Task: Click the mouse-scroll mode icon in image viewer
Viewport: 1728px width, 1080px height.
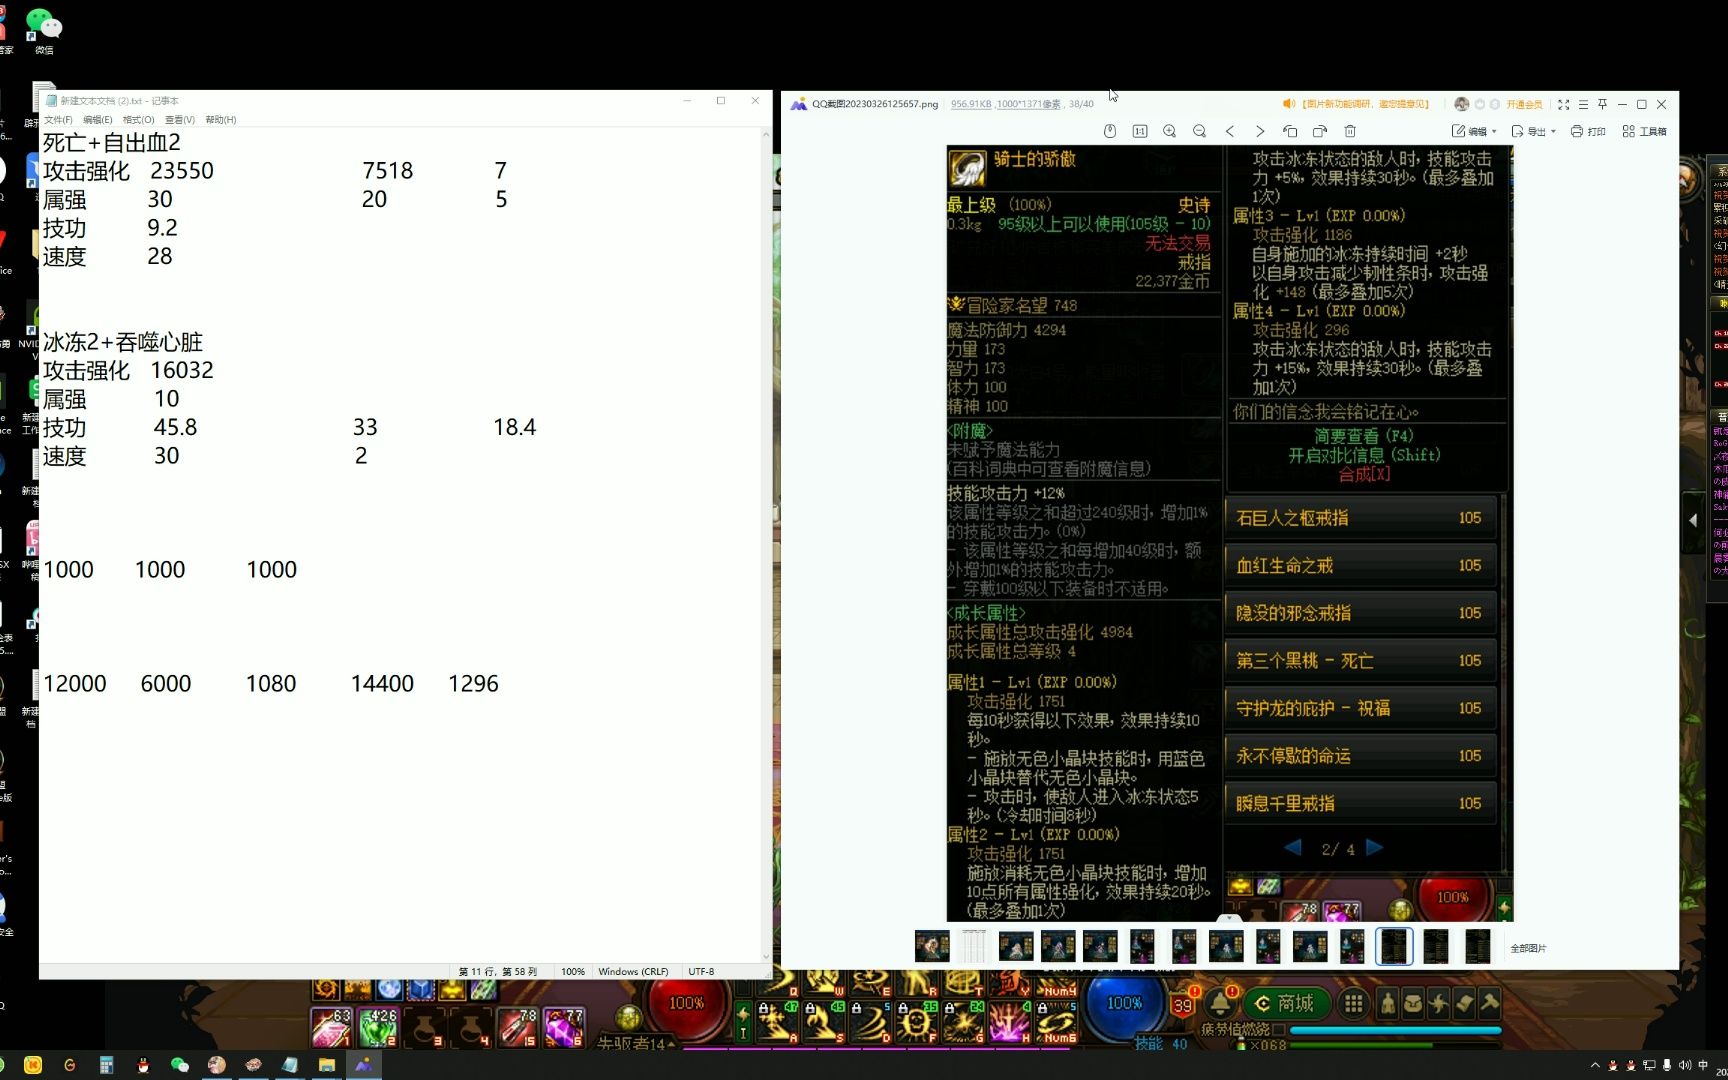Action: click(1110, 131)
